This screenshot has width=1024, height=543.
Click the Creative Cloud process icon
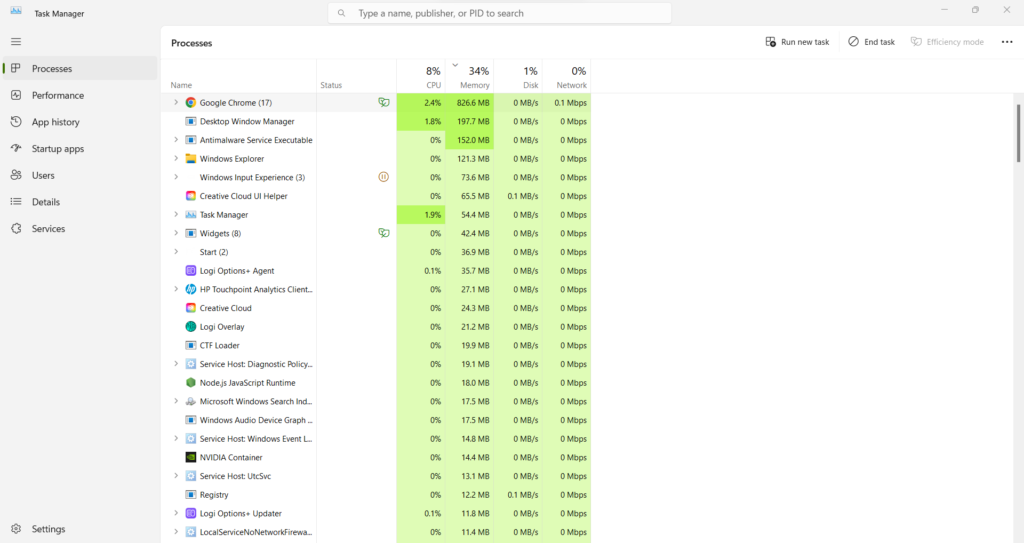tap(191, 308)
